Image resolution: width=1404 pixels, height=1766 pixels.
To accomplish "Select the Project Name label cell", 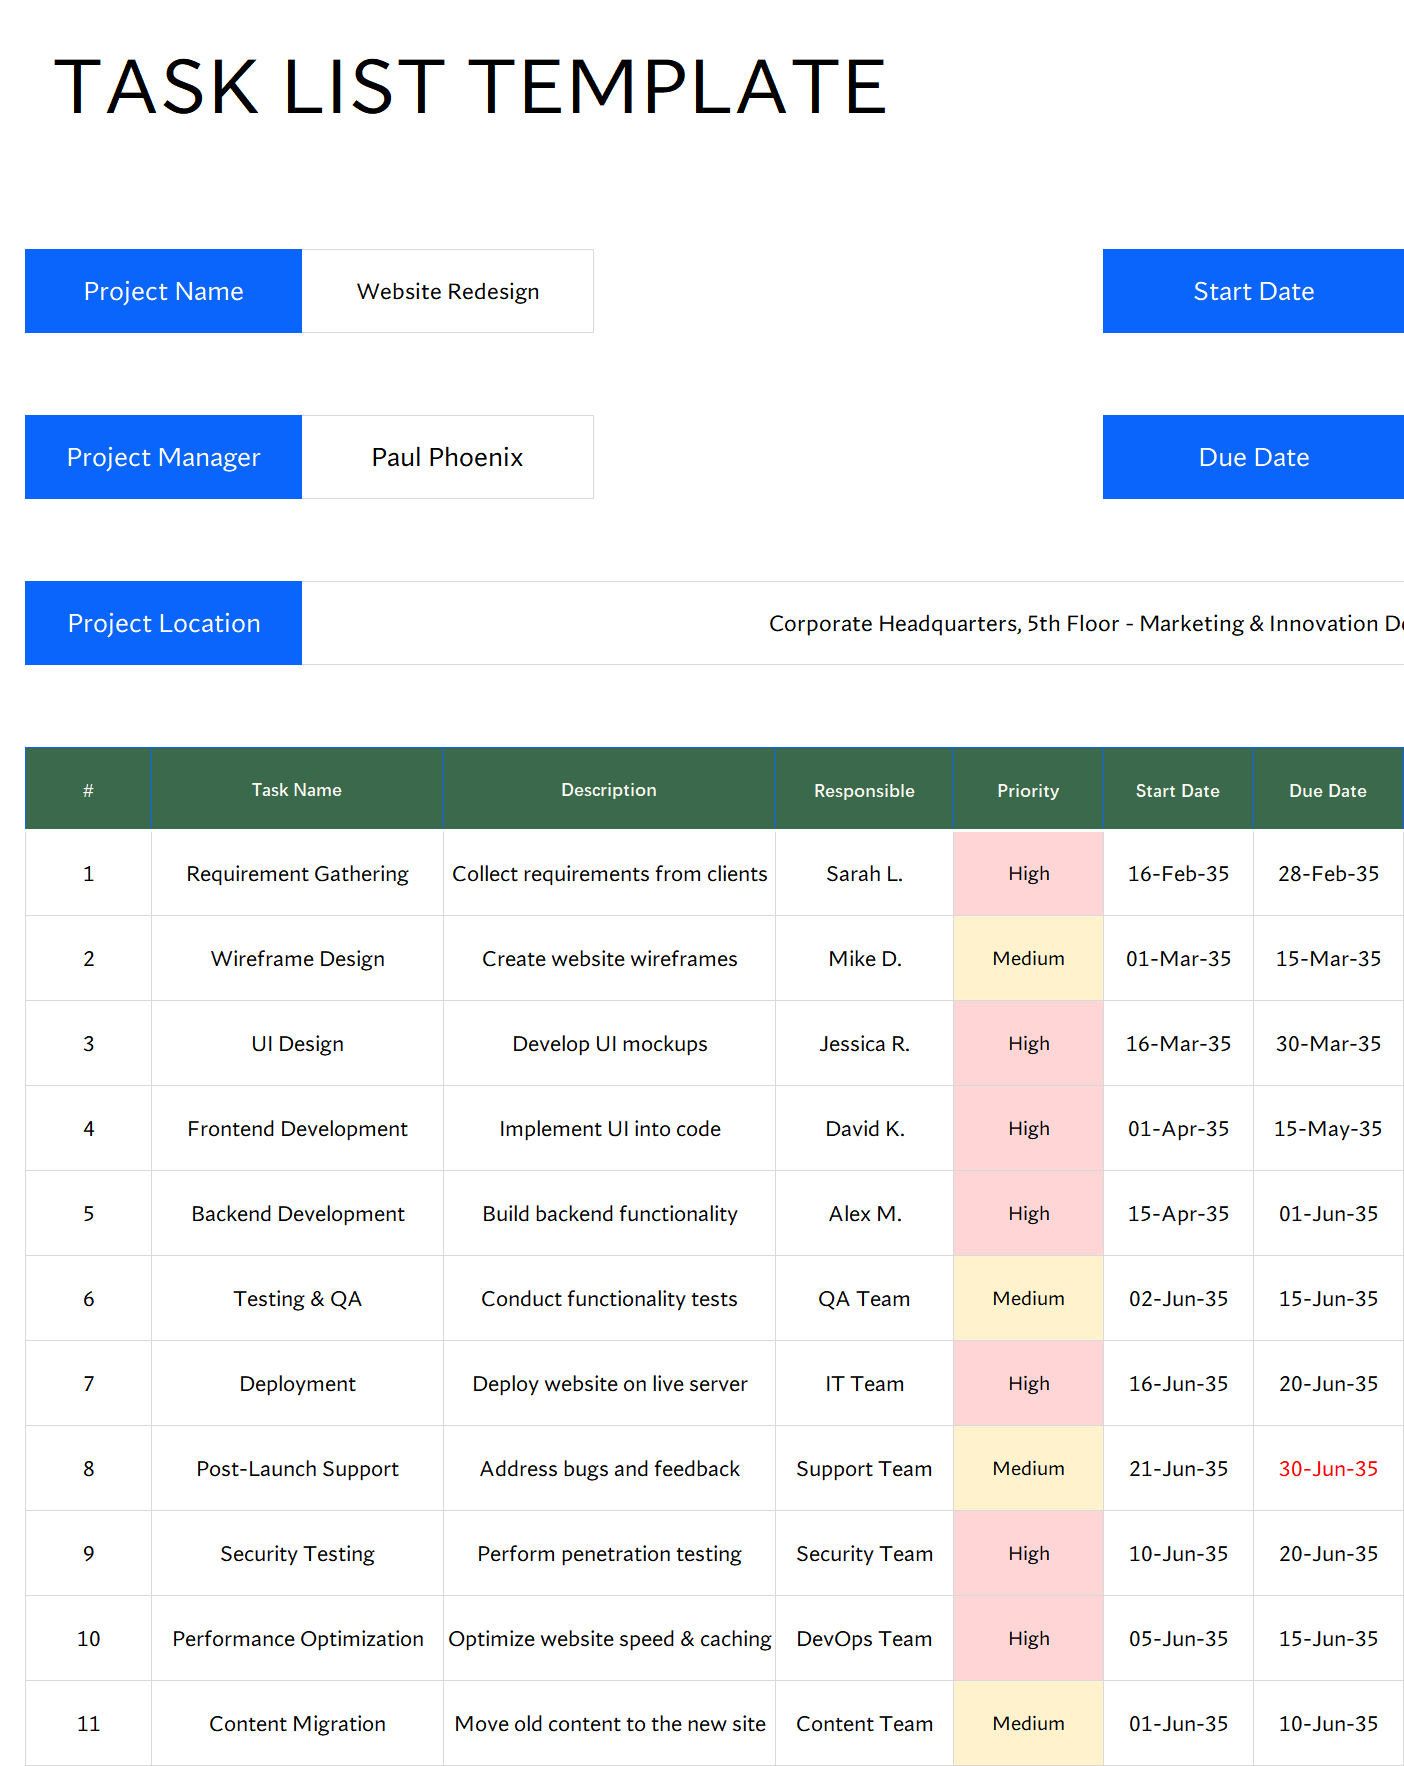I will point(163,291).
